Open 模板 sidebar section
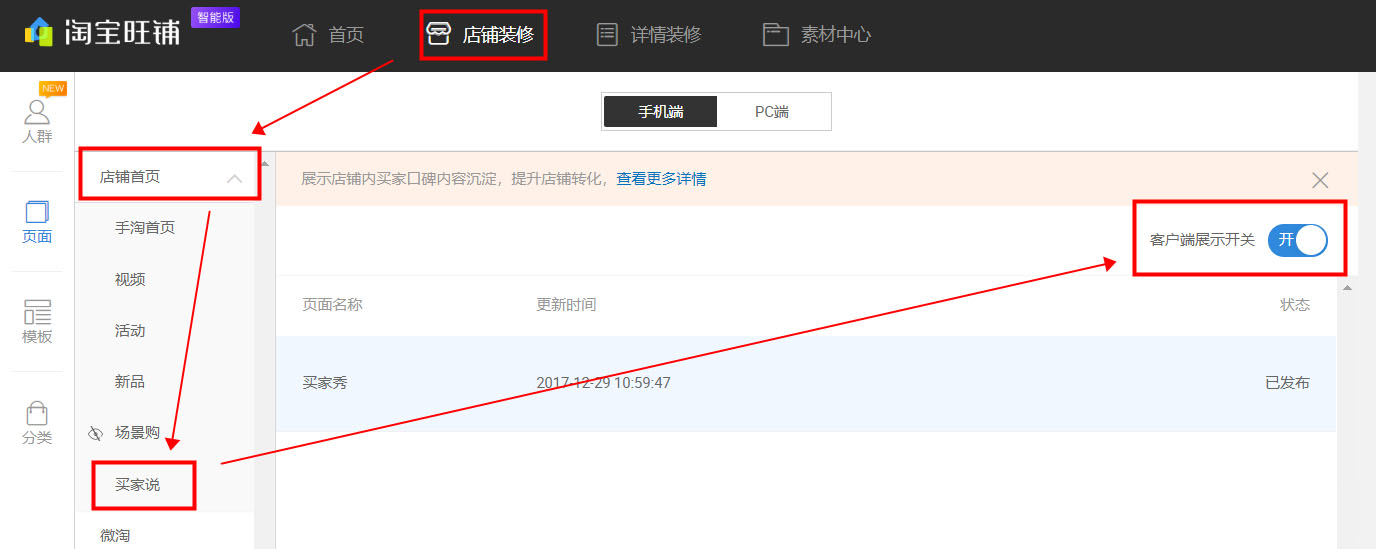1376x549 pixels. 37,322
